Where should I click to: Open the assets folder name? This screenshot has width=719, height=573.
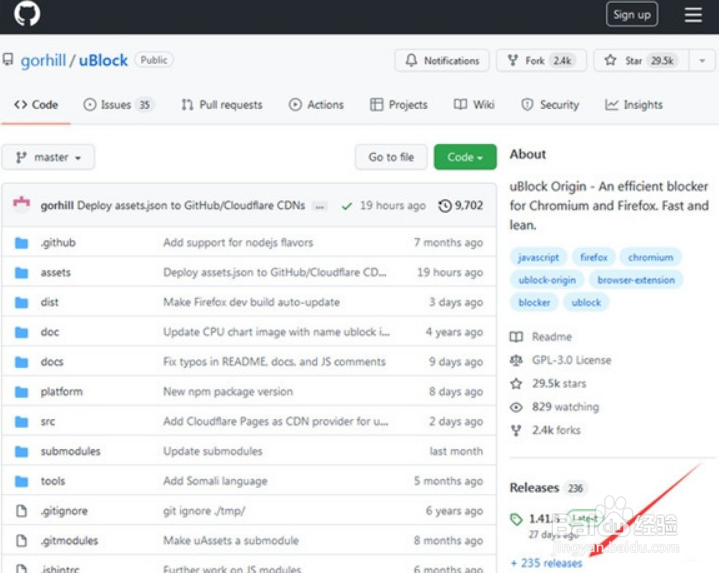pyautogui.click(x=55, y=272)
